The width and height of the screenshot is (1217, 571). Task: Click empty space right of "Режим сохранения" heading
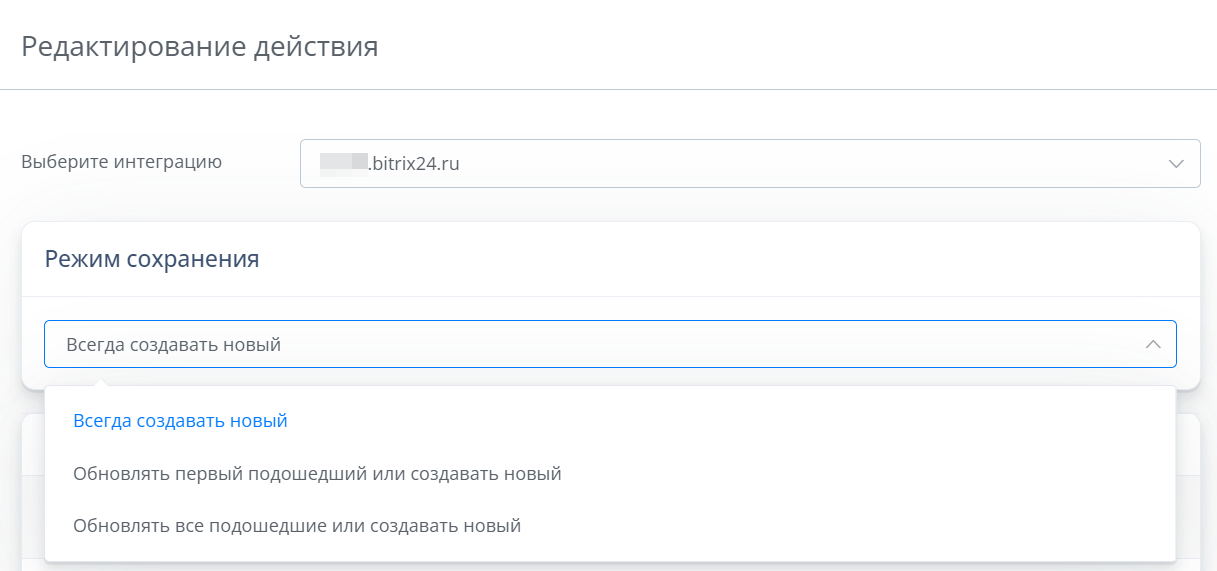point(700,259)
